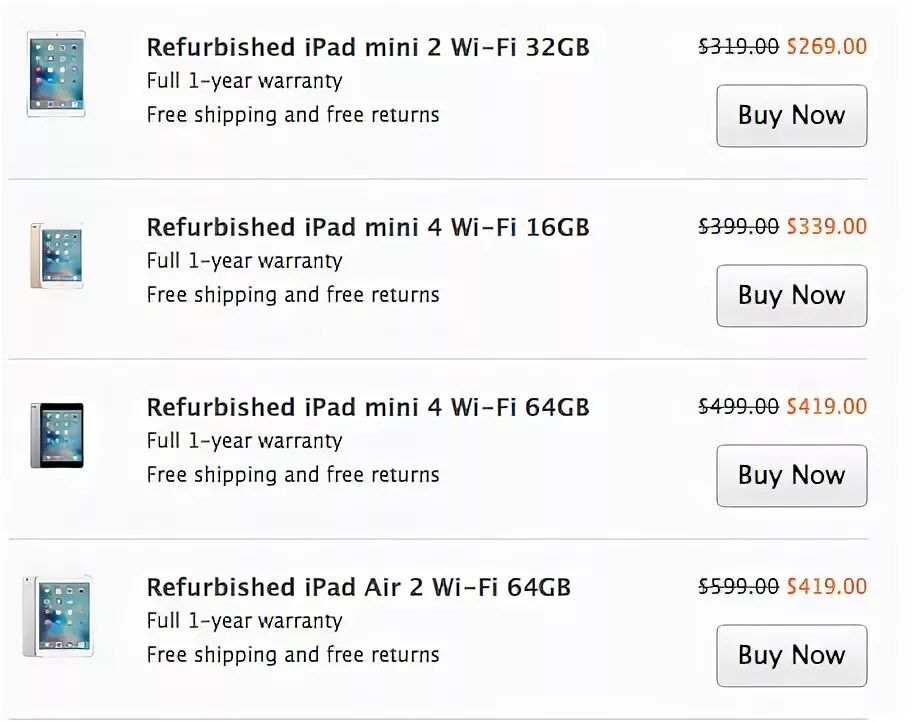Click the warranty text under iPad mini 2
This screenshot has width=918, height=722.
coord(244,81)
